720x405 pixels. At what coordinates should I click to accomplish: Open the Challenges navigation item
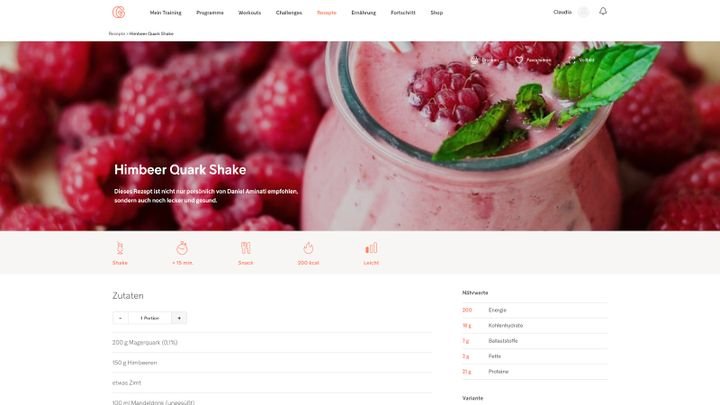[x=289, y=13]
